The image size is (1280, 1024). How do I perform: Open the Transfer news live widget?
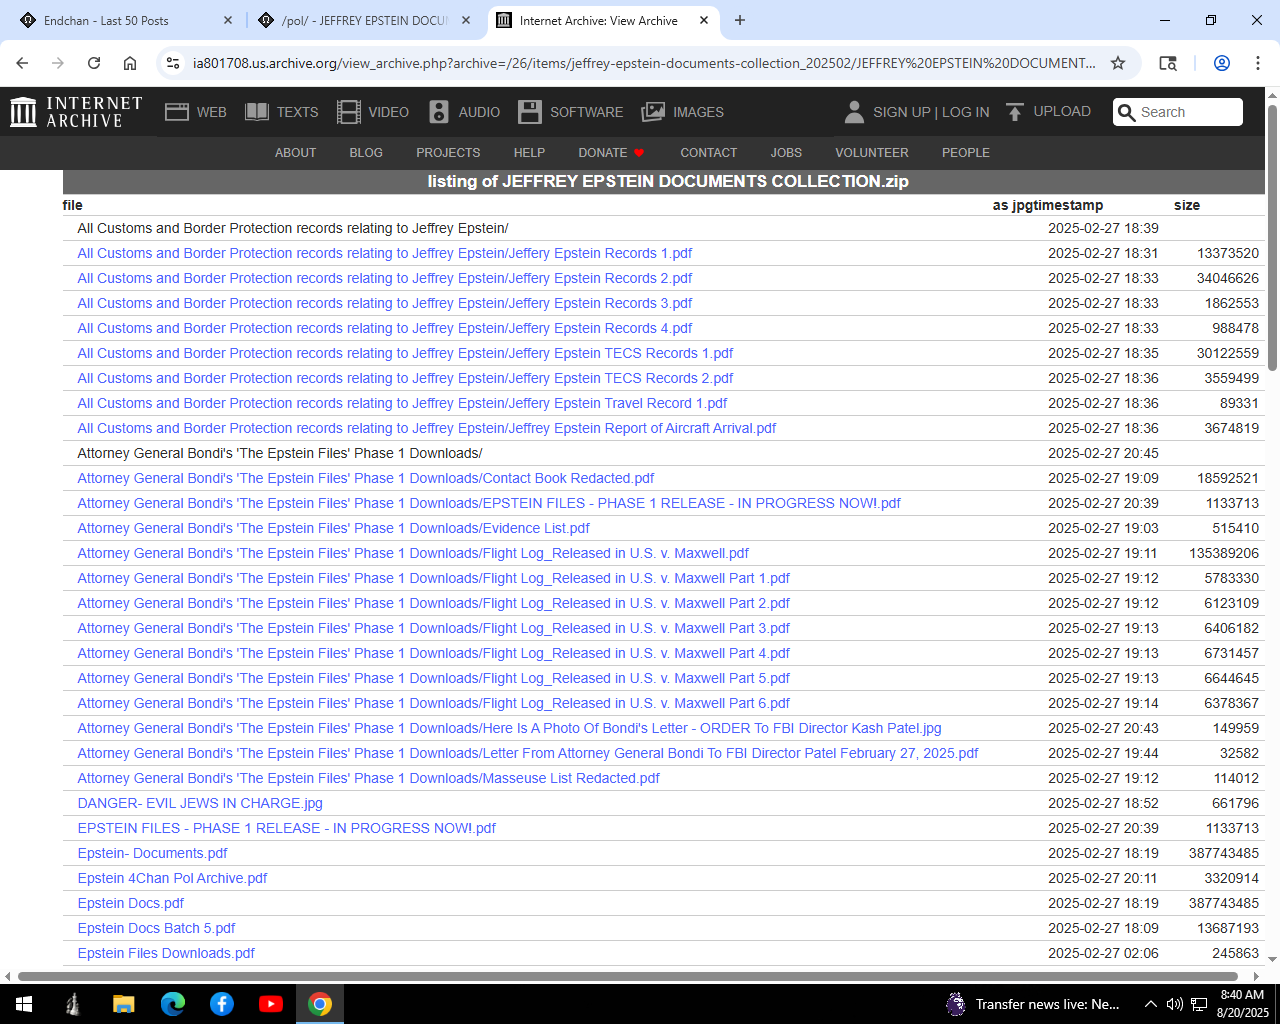[1034, 1004]
